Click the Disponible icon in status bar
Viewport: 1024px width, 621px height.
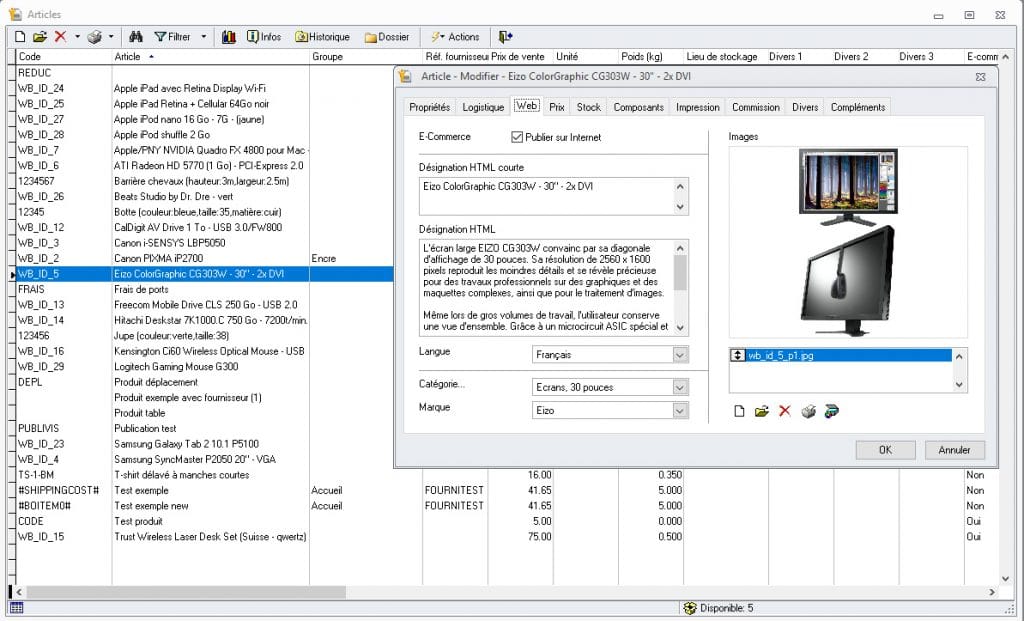point(690,608)
